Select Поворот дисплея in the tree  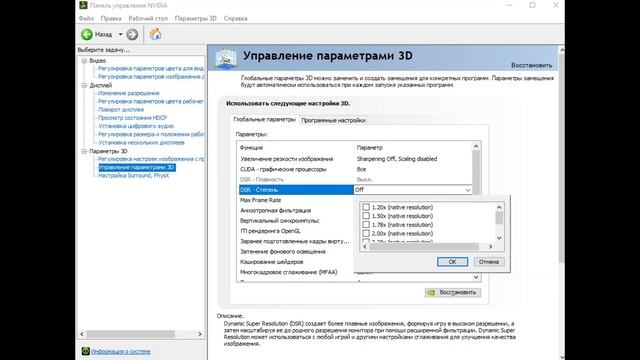(x=121, y=110)
